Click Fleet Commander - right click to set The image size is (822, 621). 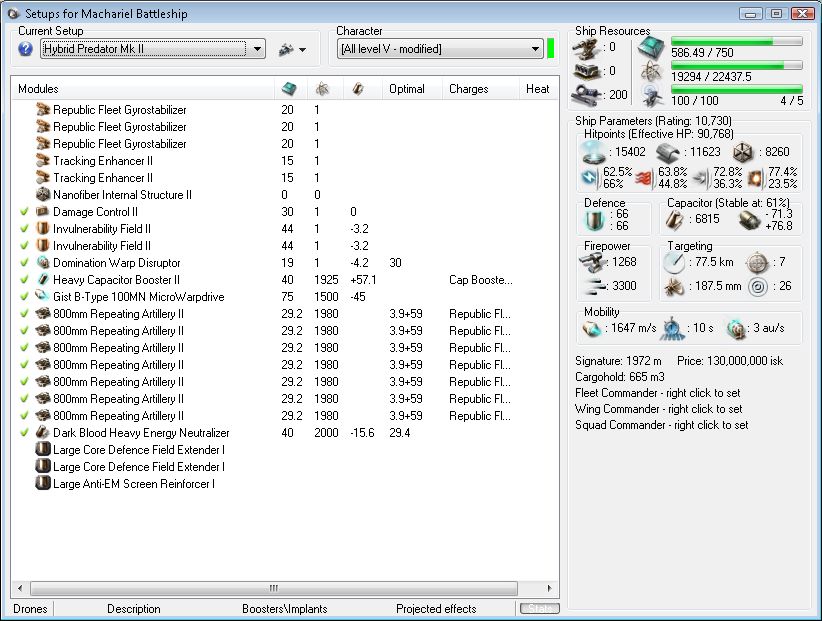point(658,393)
